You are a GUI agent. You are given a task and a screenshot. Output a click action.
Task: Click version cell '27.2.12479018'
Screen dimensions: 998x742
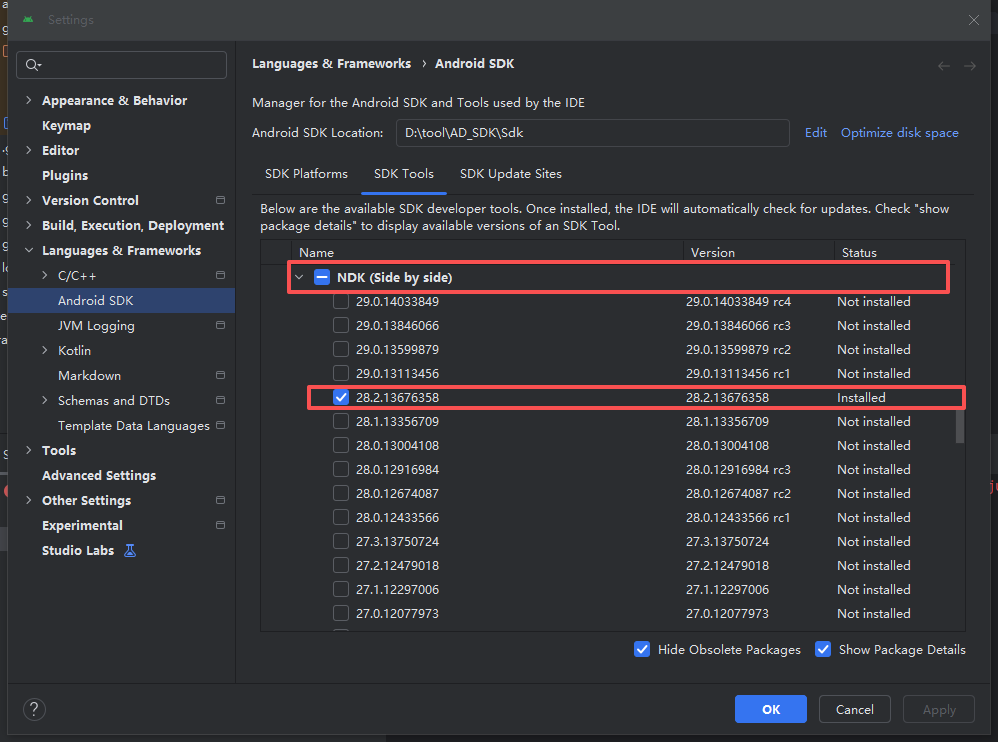(727, 566)
